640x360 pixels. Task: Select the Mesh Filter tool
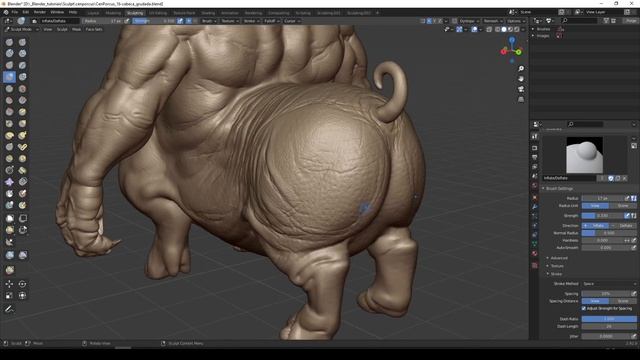[9, 255]
